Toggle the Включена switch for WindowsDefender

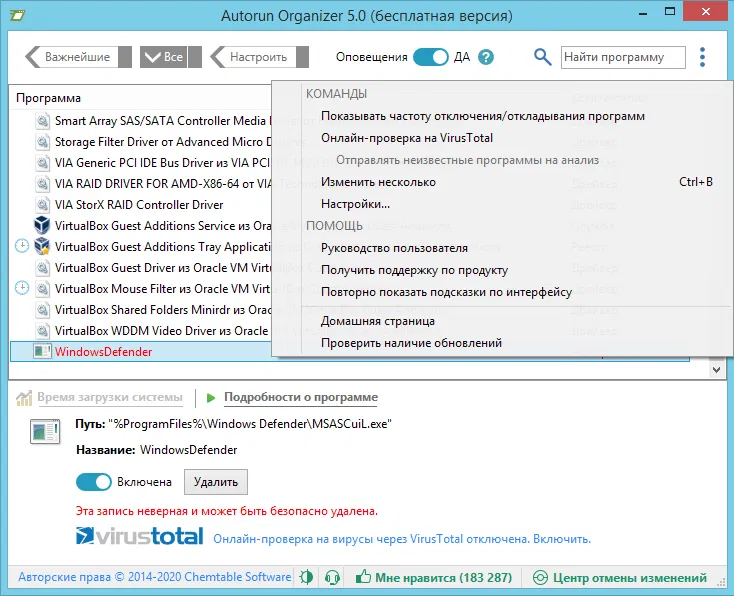(94, 482)
